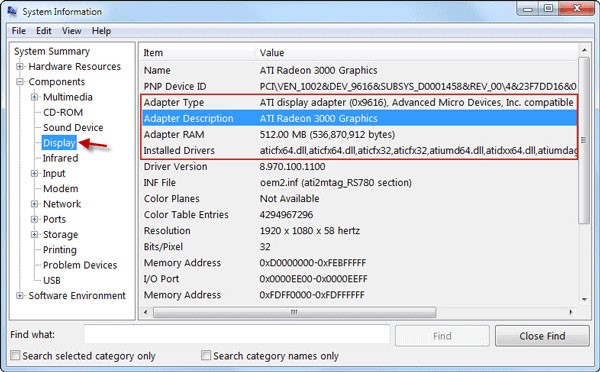The height and width of the screenshot is (372, 600).
Task: Expand the Software Environment node
Action: click(x=20, y=295)
